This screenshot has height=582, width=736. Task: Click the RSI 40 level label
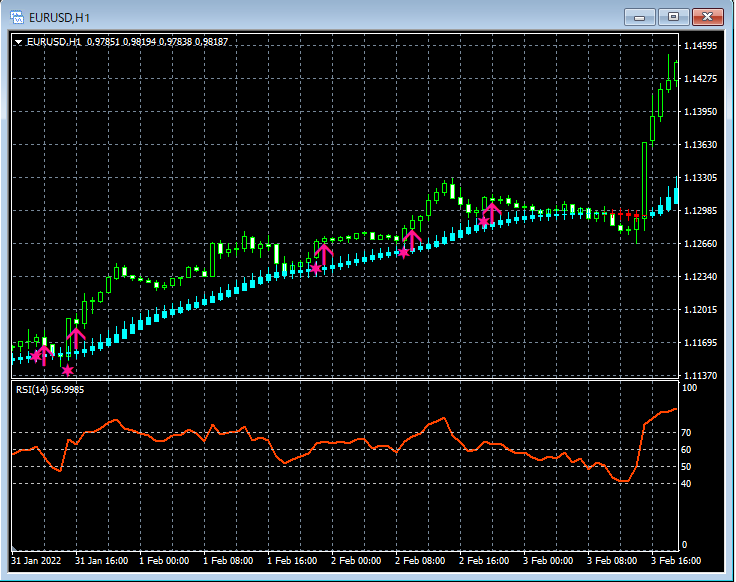[688, 483]
